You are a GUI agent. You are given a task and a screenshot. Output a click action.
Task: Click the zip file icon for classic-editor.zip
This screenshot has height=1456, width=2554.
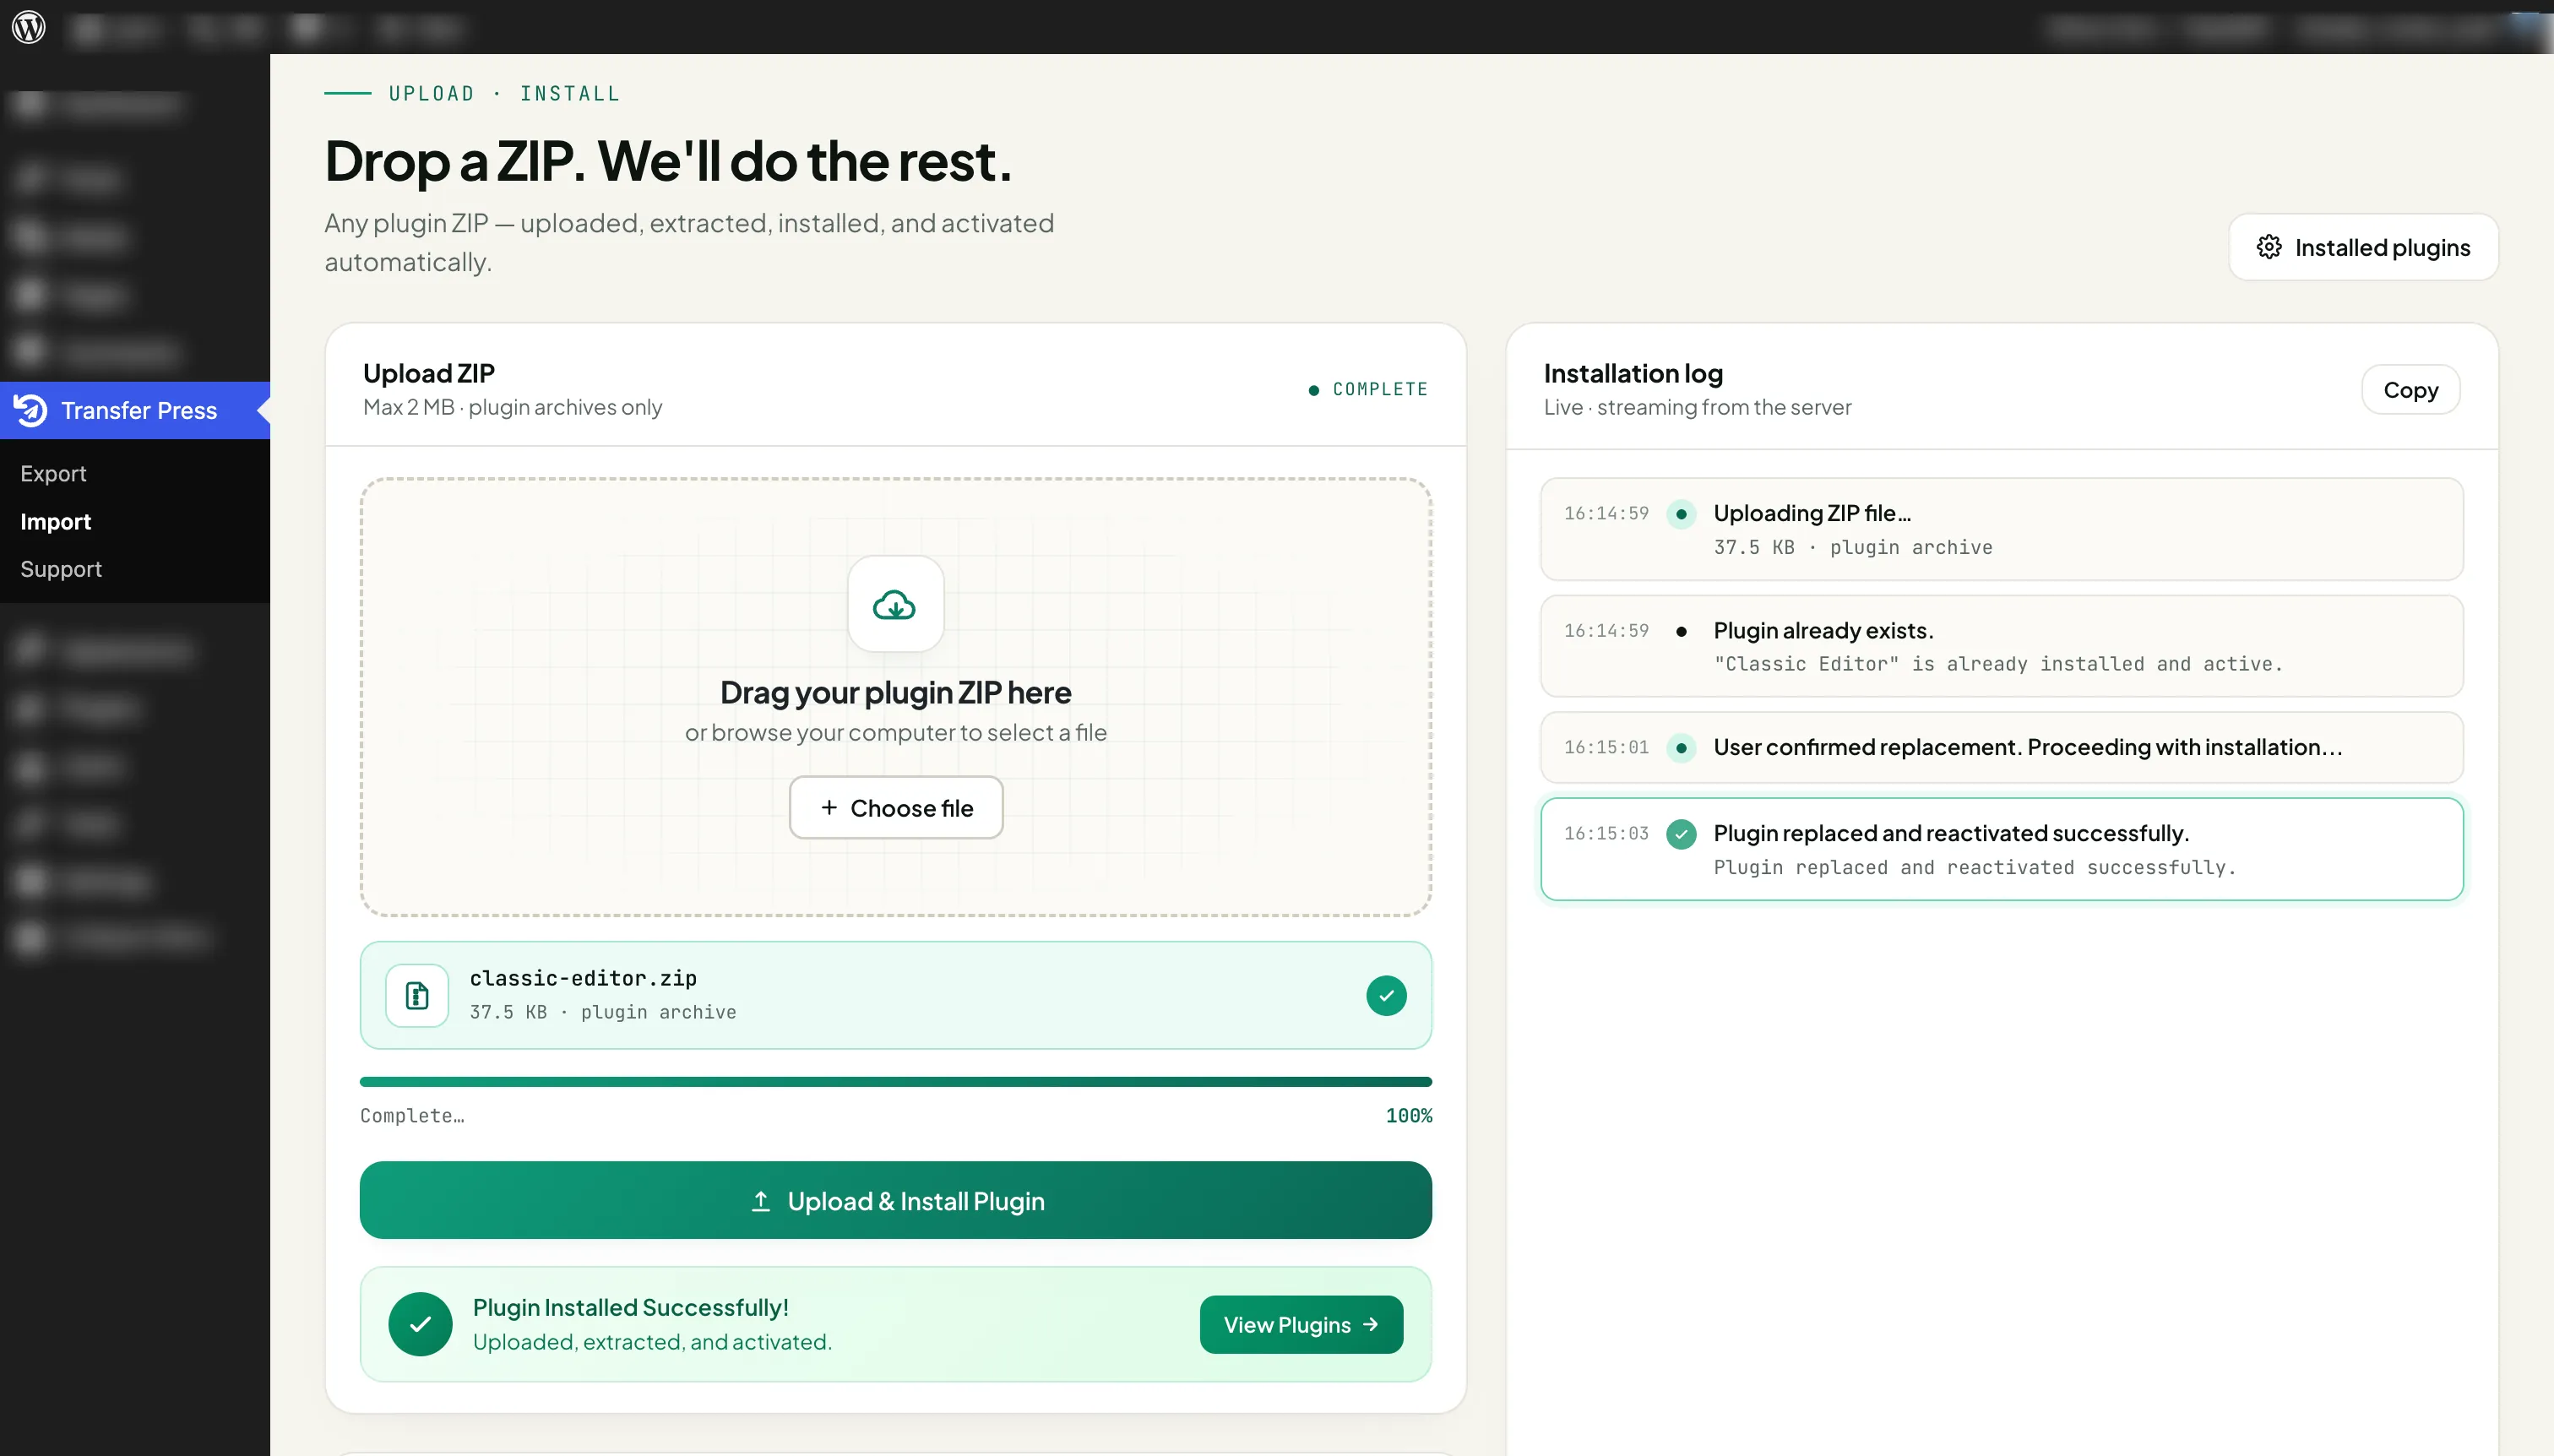(x=417, y=995)
